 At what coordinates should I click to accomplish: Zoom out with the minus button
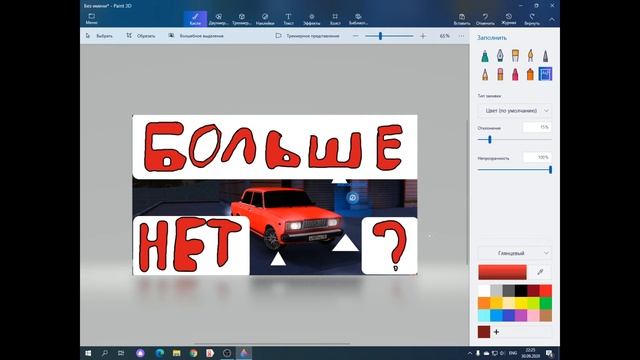(x=356, y=36)
